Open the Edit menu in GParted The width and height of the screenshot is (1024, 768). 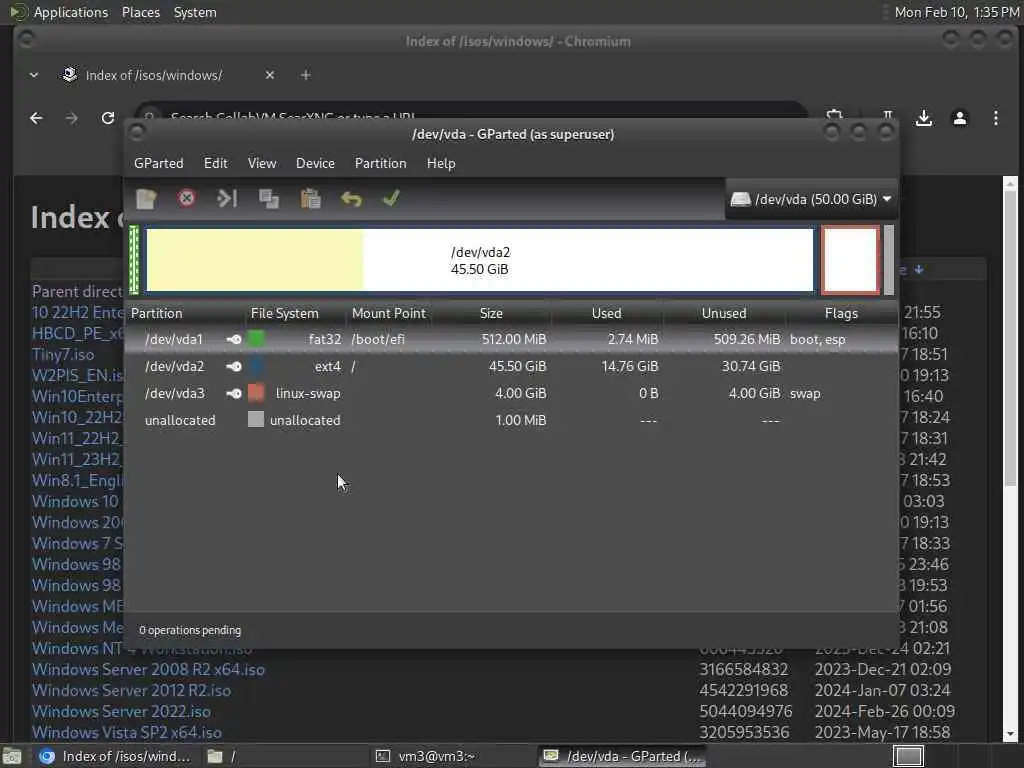216,163
